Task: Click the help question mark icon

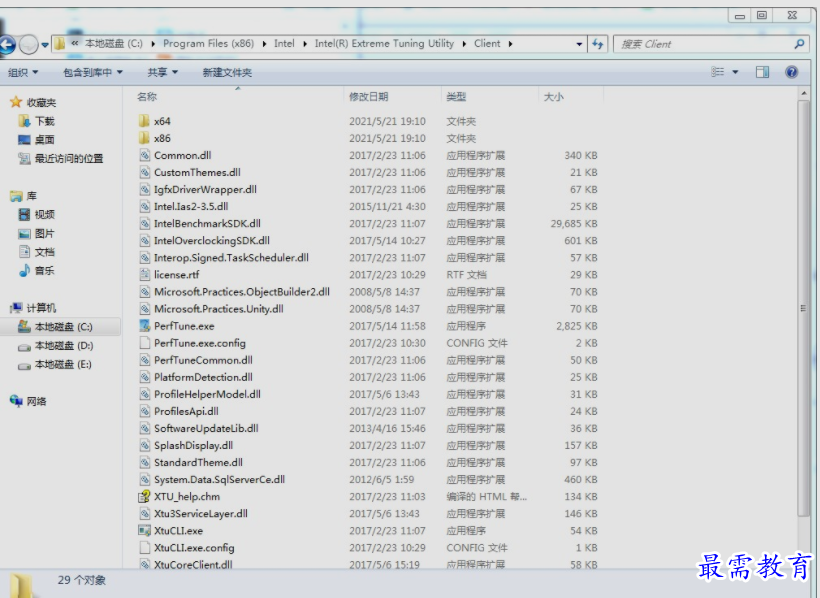Action: pyautogui.click(x=792, y=72)
